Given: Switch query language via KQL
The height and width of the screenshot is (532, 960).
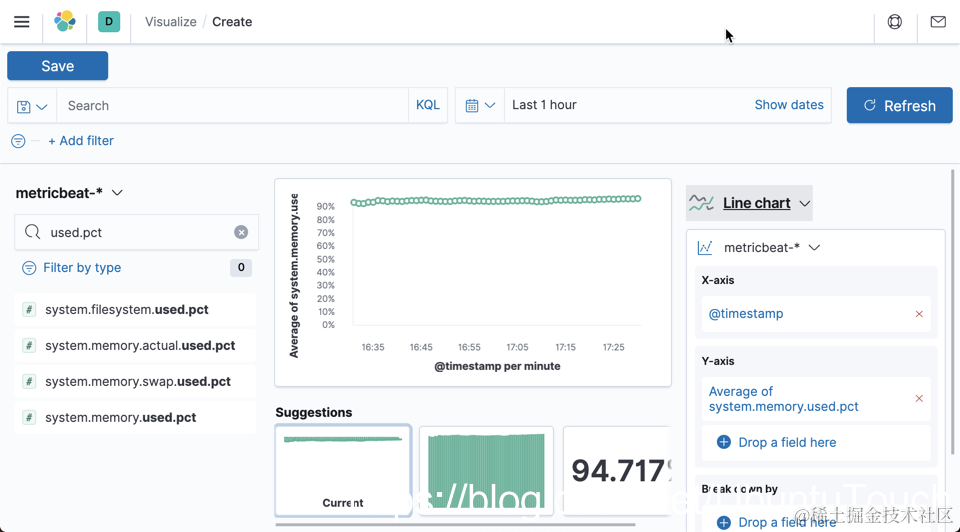Looking at the screenshot, I should click(427, 105).
